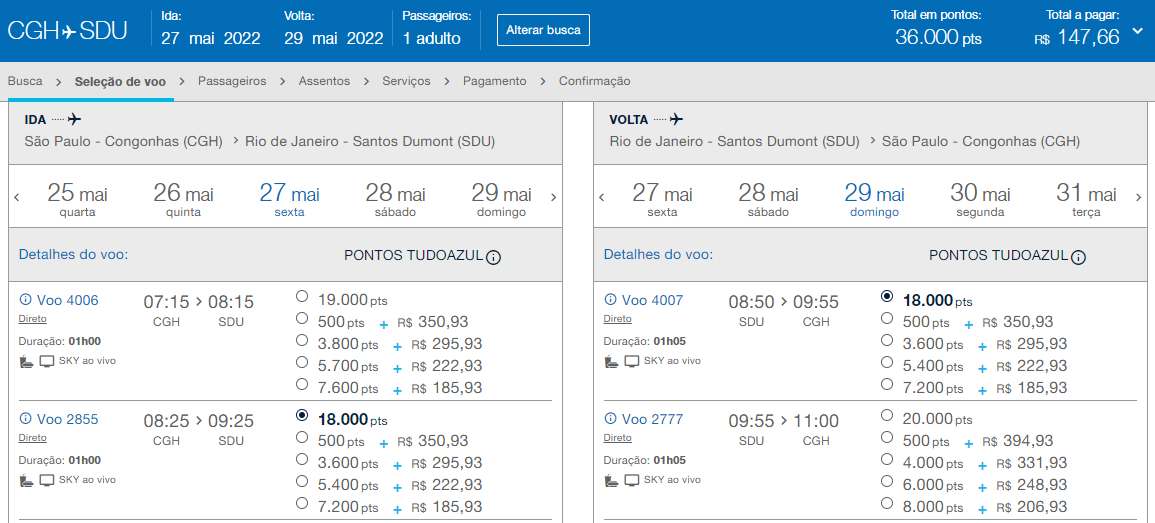Viewport: 1155px width, 523px height.
Task: Choose 27 mai sexta in VOLTA dates
Action: tap(662, 200)
